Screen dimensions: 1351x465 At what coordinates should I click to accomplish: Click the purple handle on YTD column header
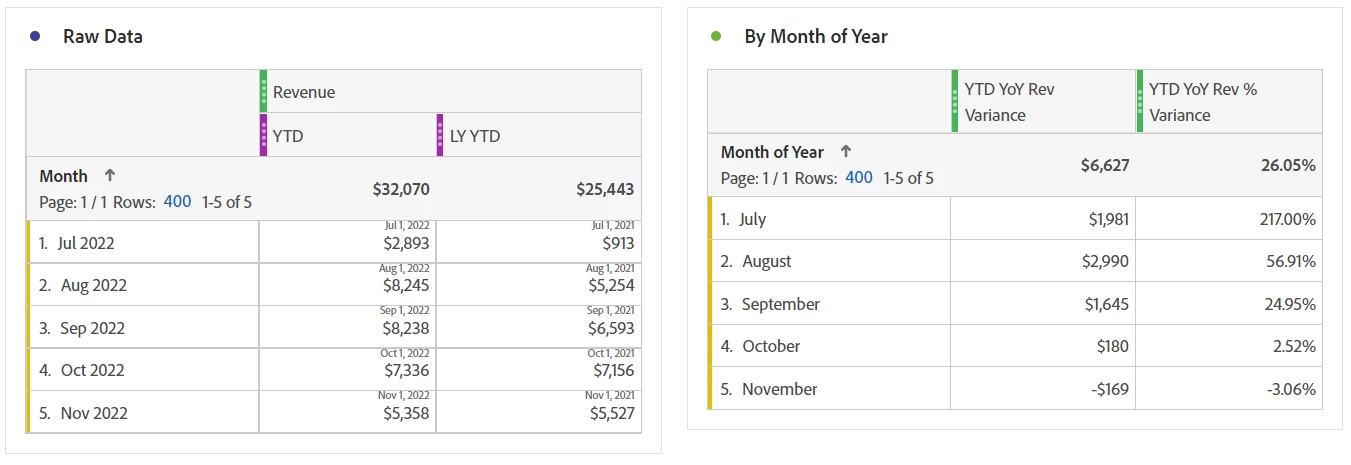coord(263,135)
